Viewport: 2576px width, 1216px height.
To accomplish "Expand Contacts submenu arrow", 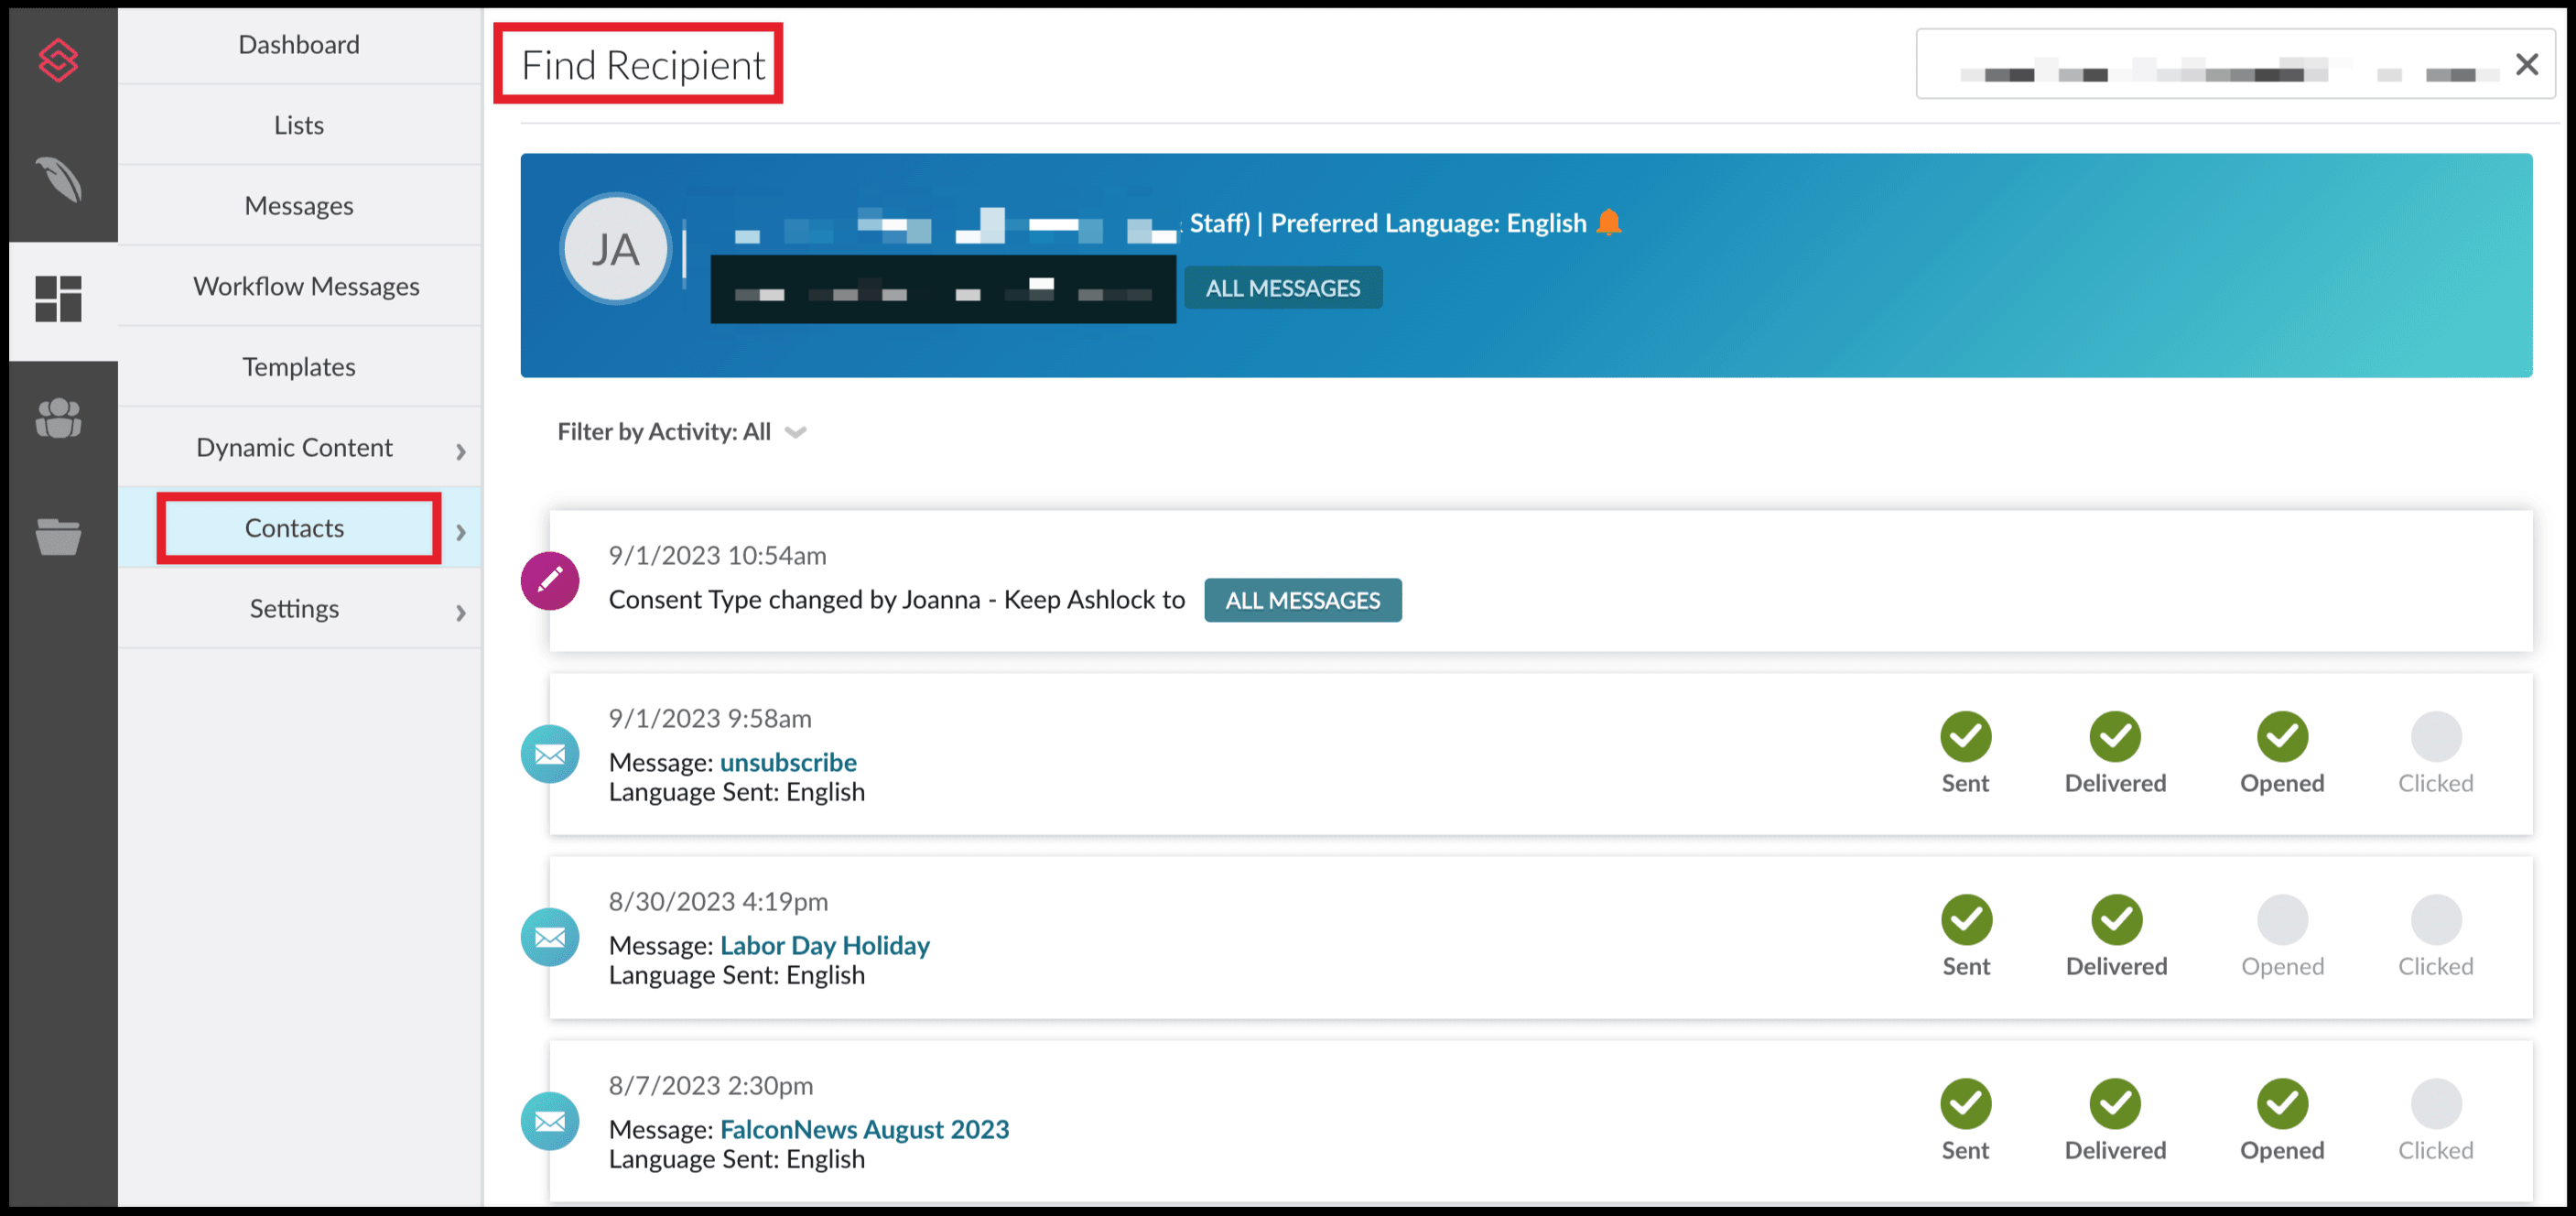I will (x=461, y=533).
